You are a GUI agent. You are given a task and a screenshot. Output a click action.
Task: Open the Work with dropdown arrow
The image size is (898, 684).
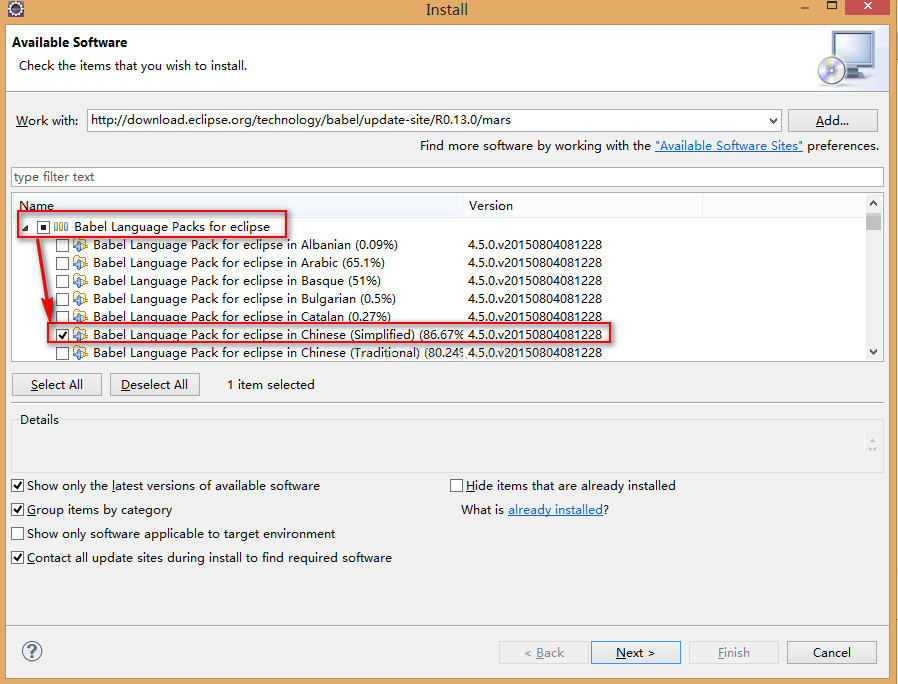[773, 120]
